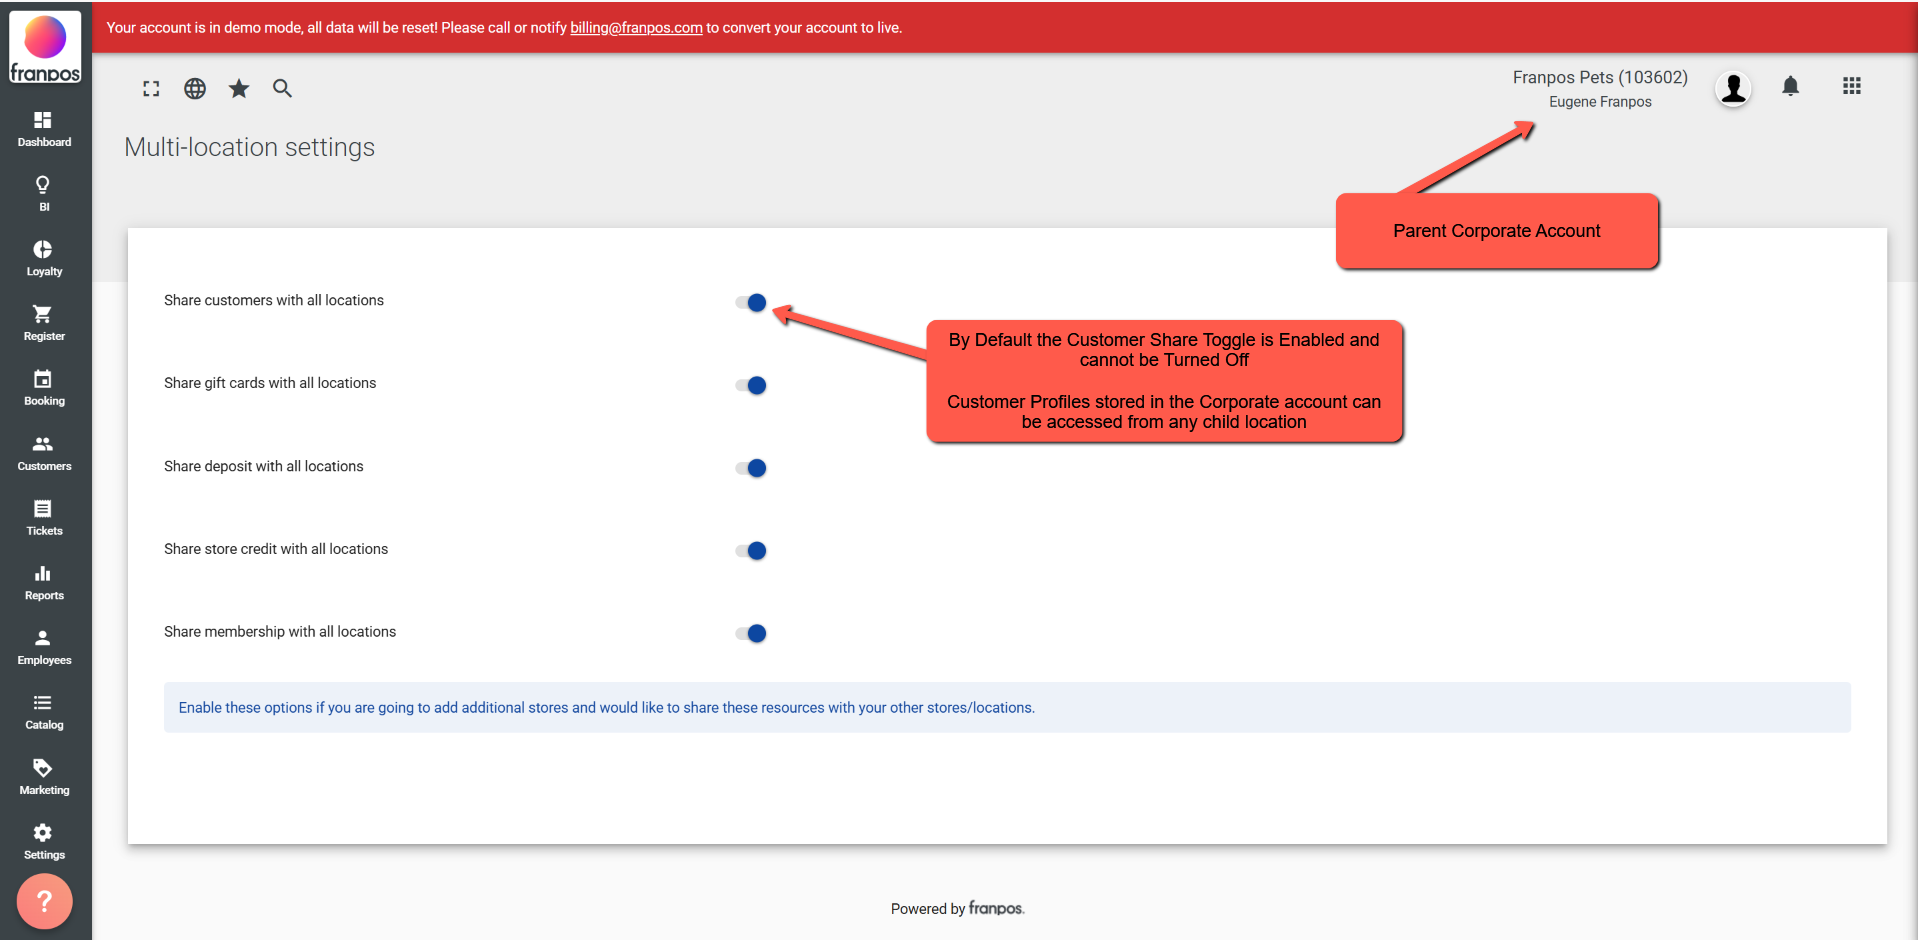Open the Dashboard section
Screen dimensions: 1918x940
coord(44,129)
